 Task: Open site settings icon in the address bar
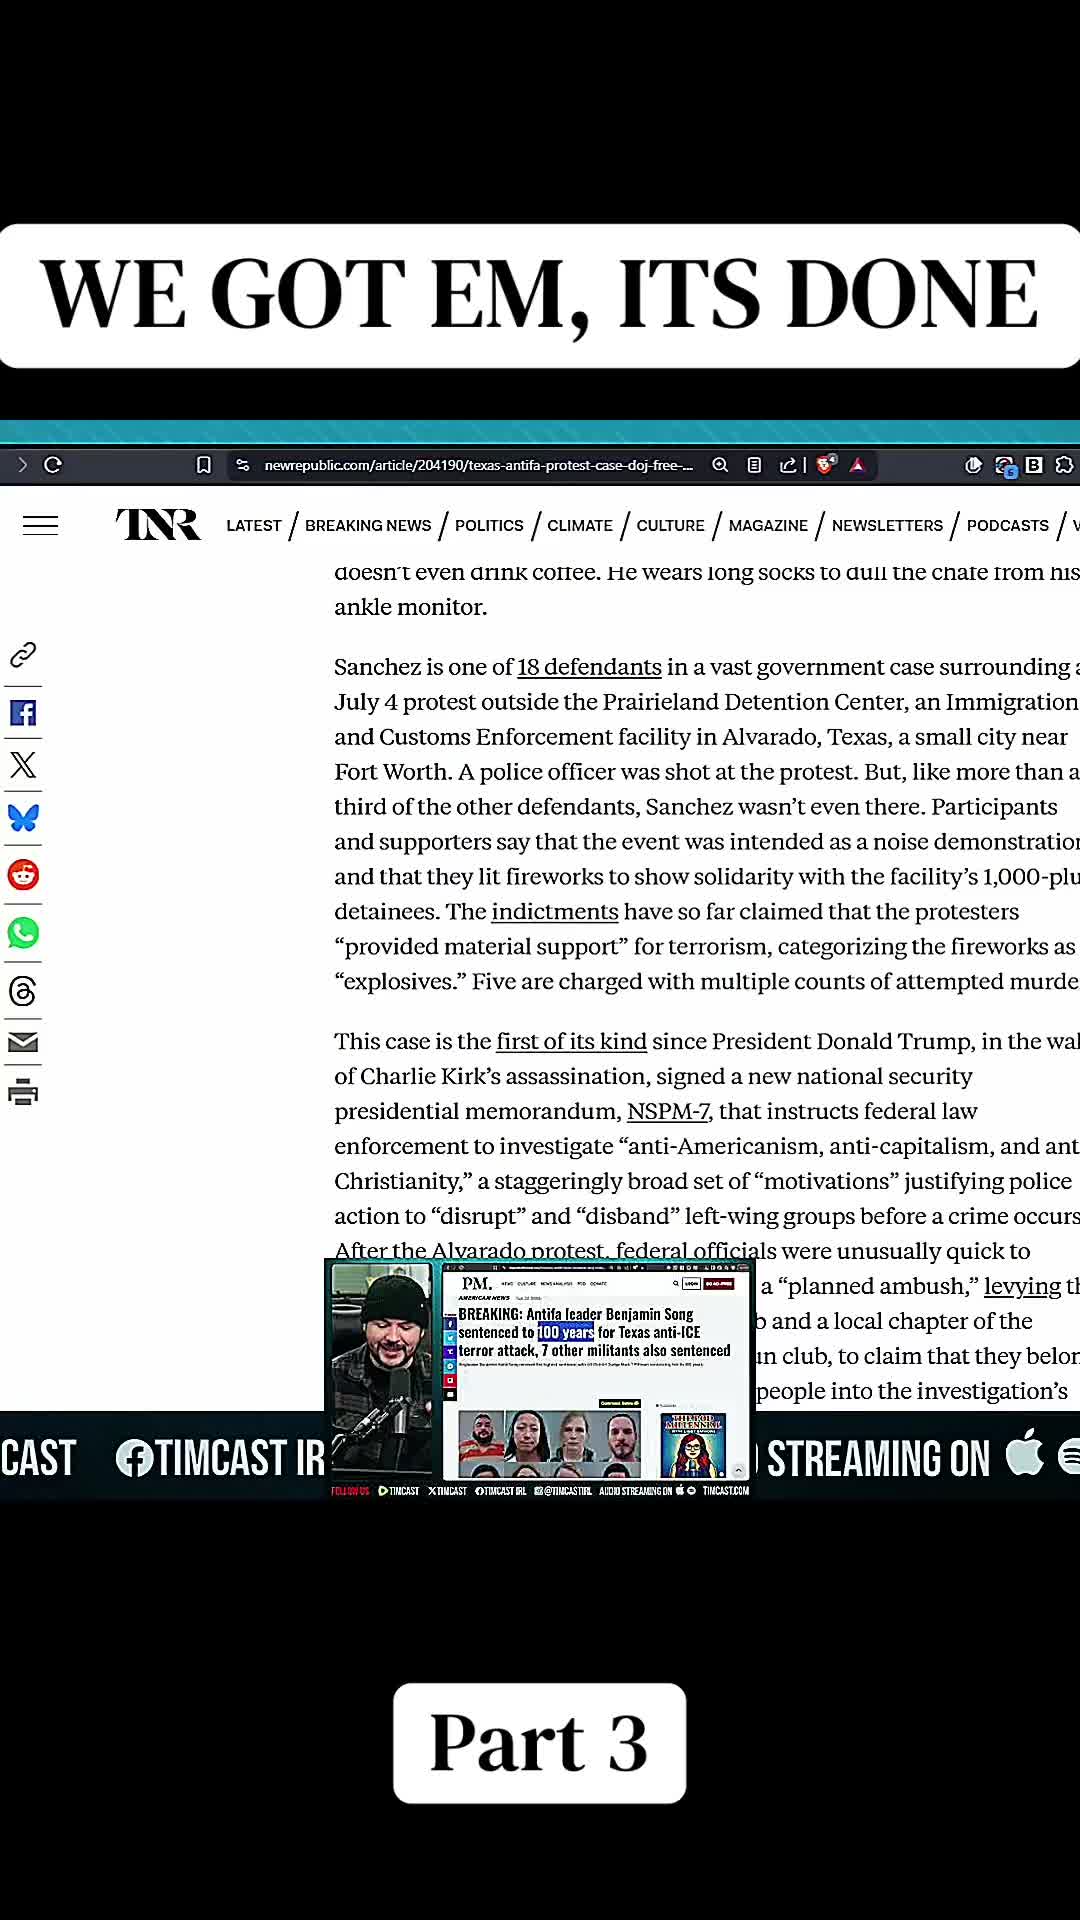(243, 465)
